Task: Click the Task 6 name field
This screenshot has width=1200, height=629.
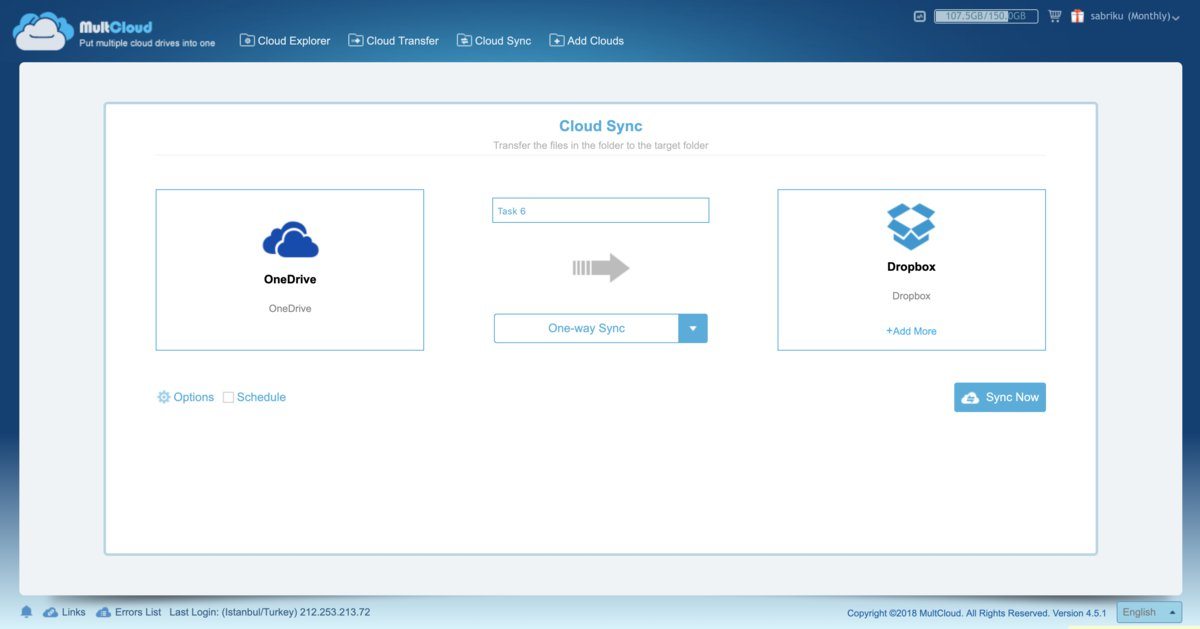Action: 600,211
